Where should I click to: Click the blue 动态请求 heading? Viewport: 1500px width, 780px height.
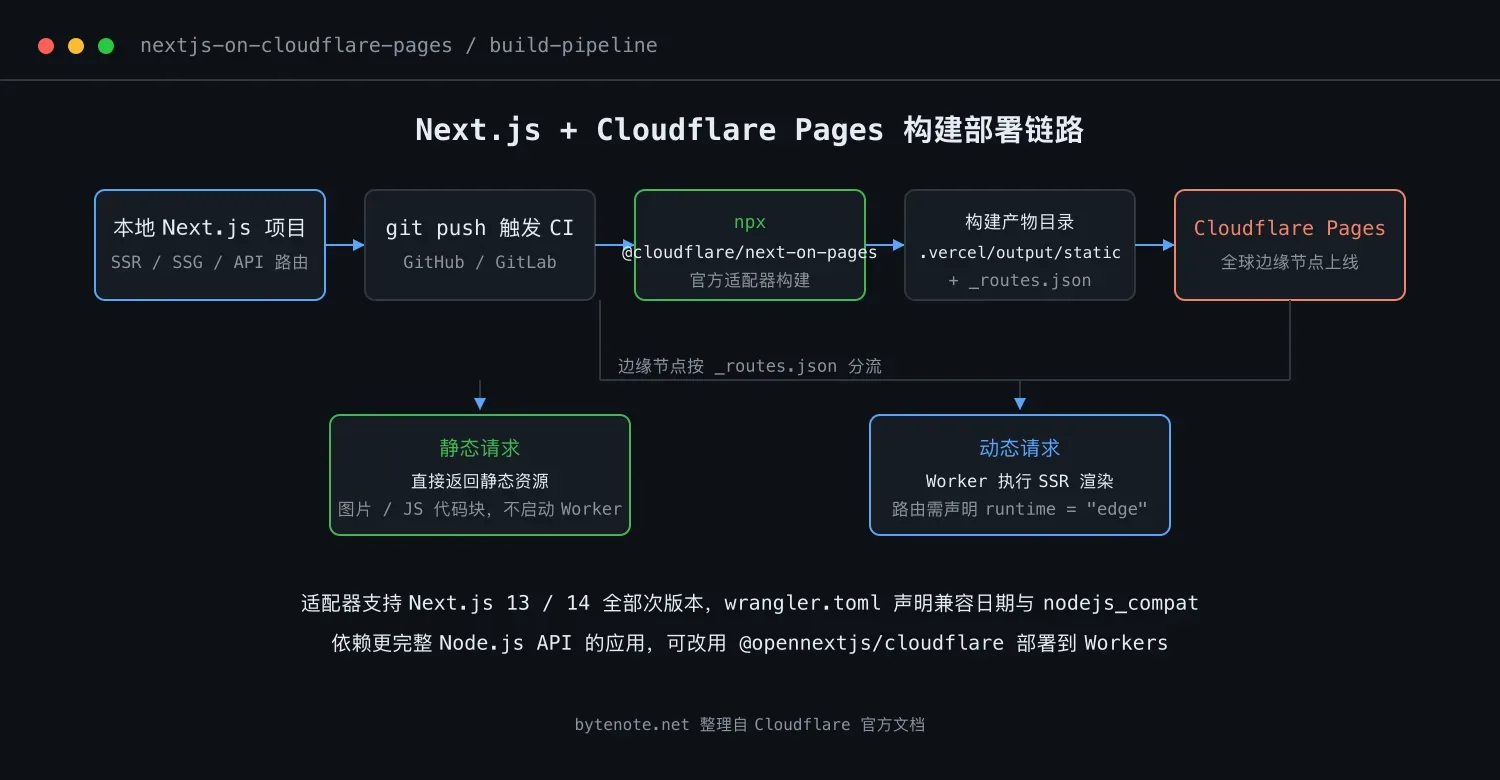pos(1020,448)
